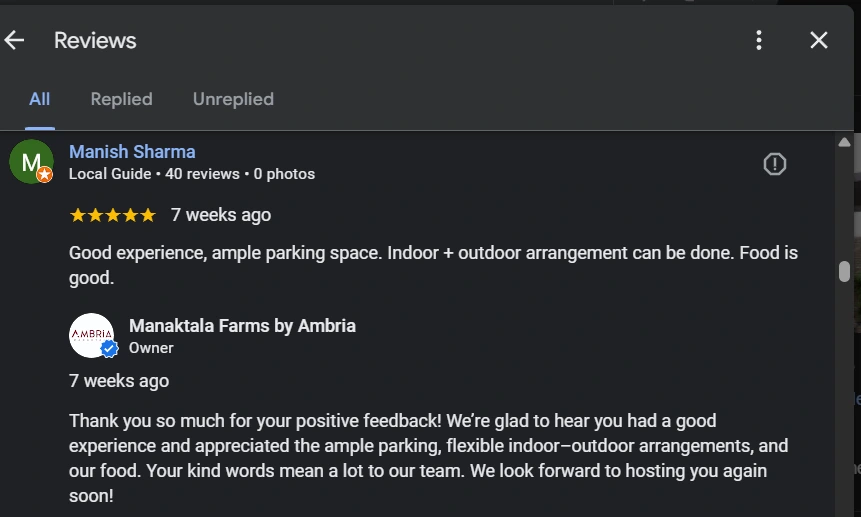Click the blue verified badge on Ambria logo
Viewport: 861px width, 517px height.
pos(109,349)
